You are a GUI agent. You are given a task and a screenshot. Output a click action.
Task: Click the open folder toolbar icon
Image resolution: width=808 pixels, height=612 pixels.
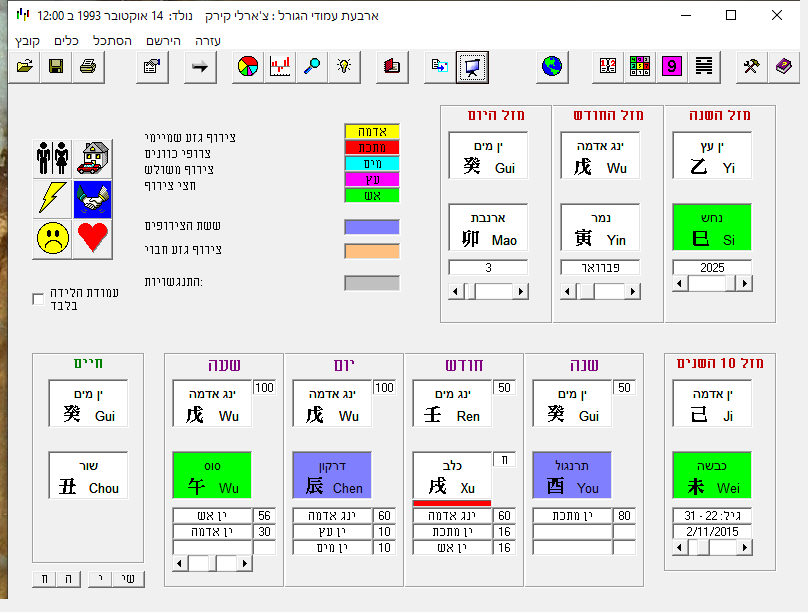click(x=25, y=67)
